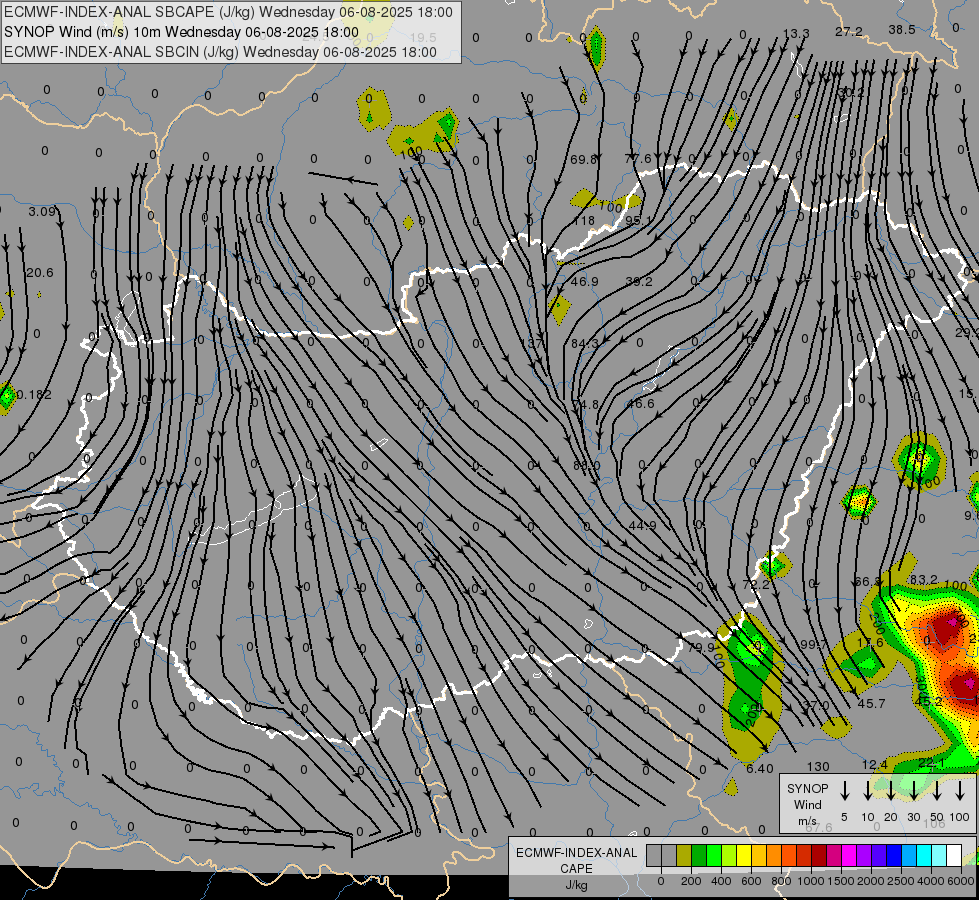Screen dimensions: 979x900
Task: Click the map value 38.5
Action: 902,30
